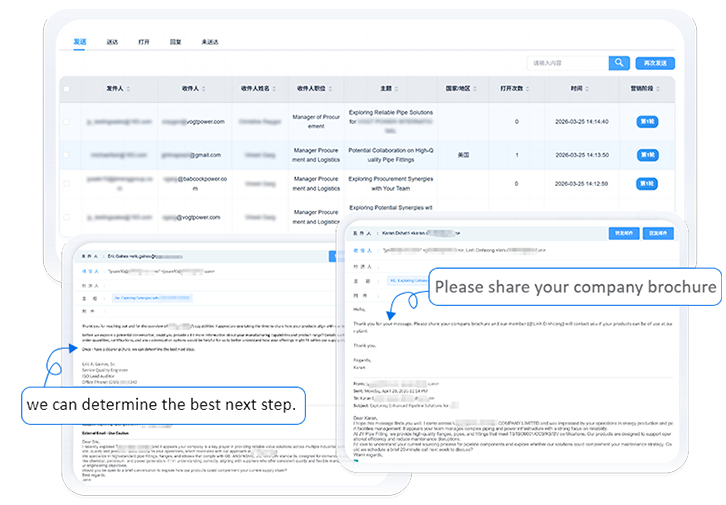The image size is (726, 505).
Task: Click subject tag in Karan's email header
Action: click(x=408, y=281)
